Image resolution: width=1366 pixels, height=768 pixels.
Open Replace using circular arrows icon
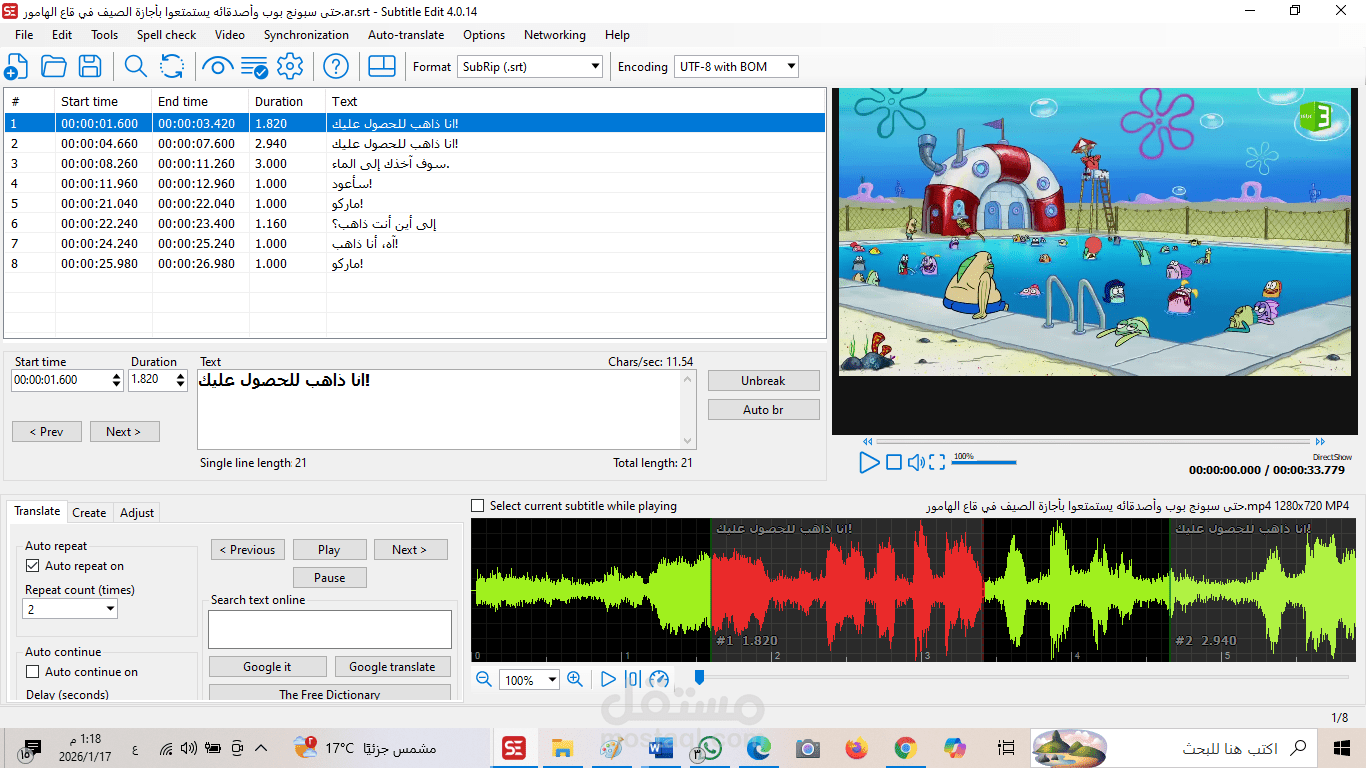pyautogui.click(x=172, y=67)
